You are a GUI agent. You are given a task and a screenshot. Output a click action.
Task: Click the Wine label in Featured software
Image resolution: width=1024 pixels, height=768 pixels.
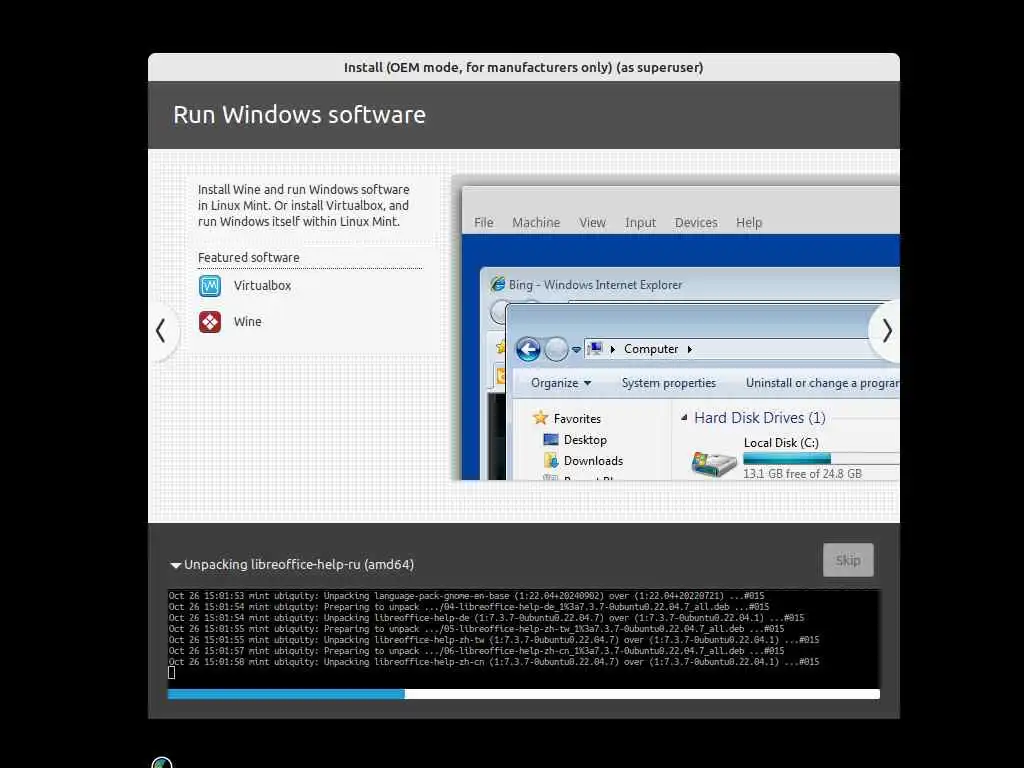point(248,322)
